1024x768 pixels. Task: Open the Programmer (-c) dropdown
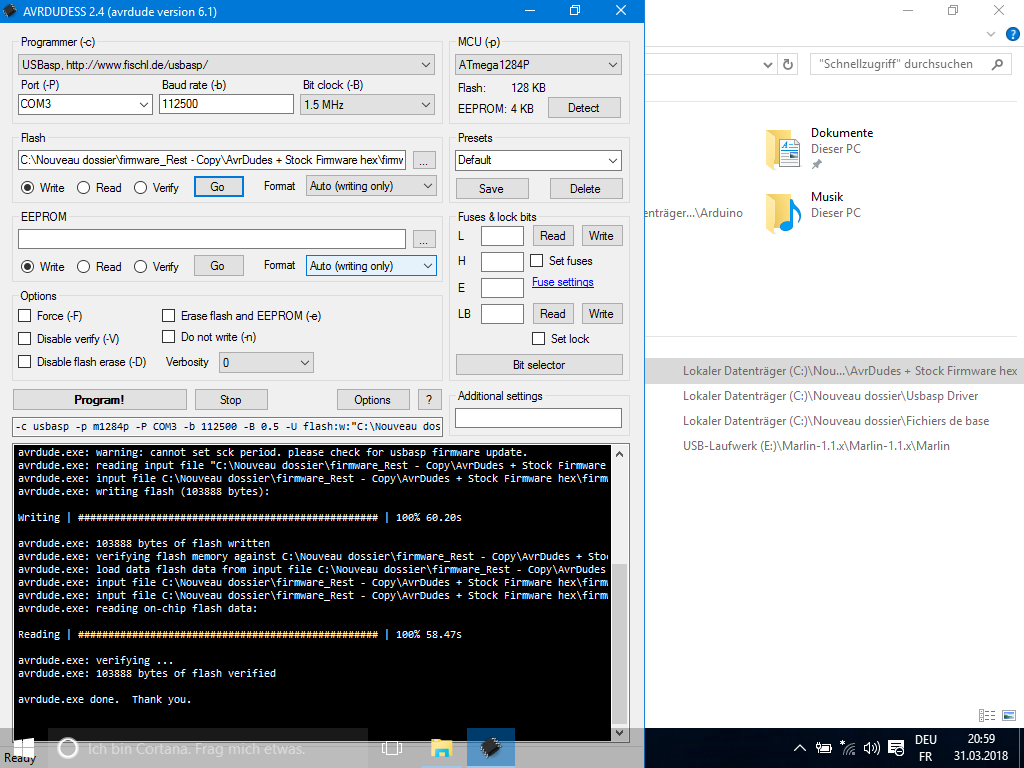227,65
